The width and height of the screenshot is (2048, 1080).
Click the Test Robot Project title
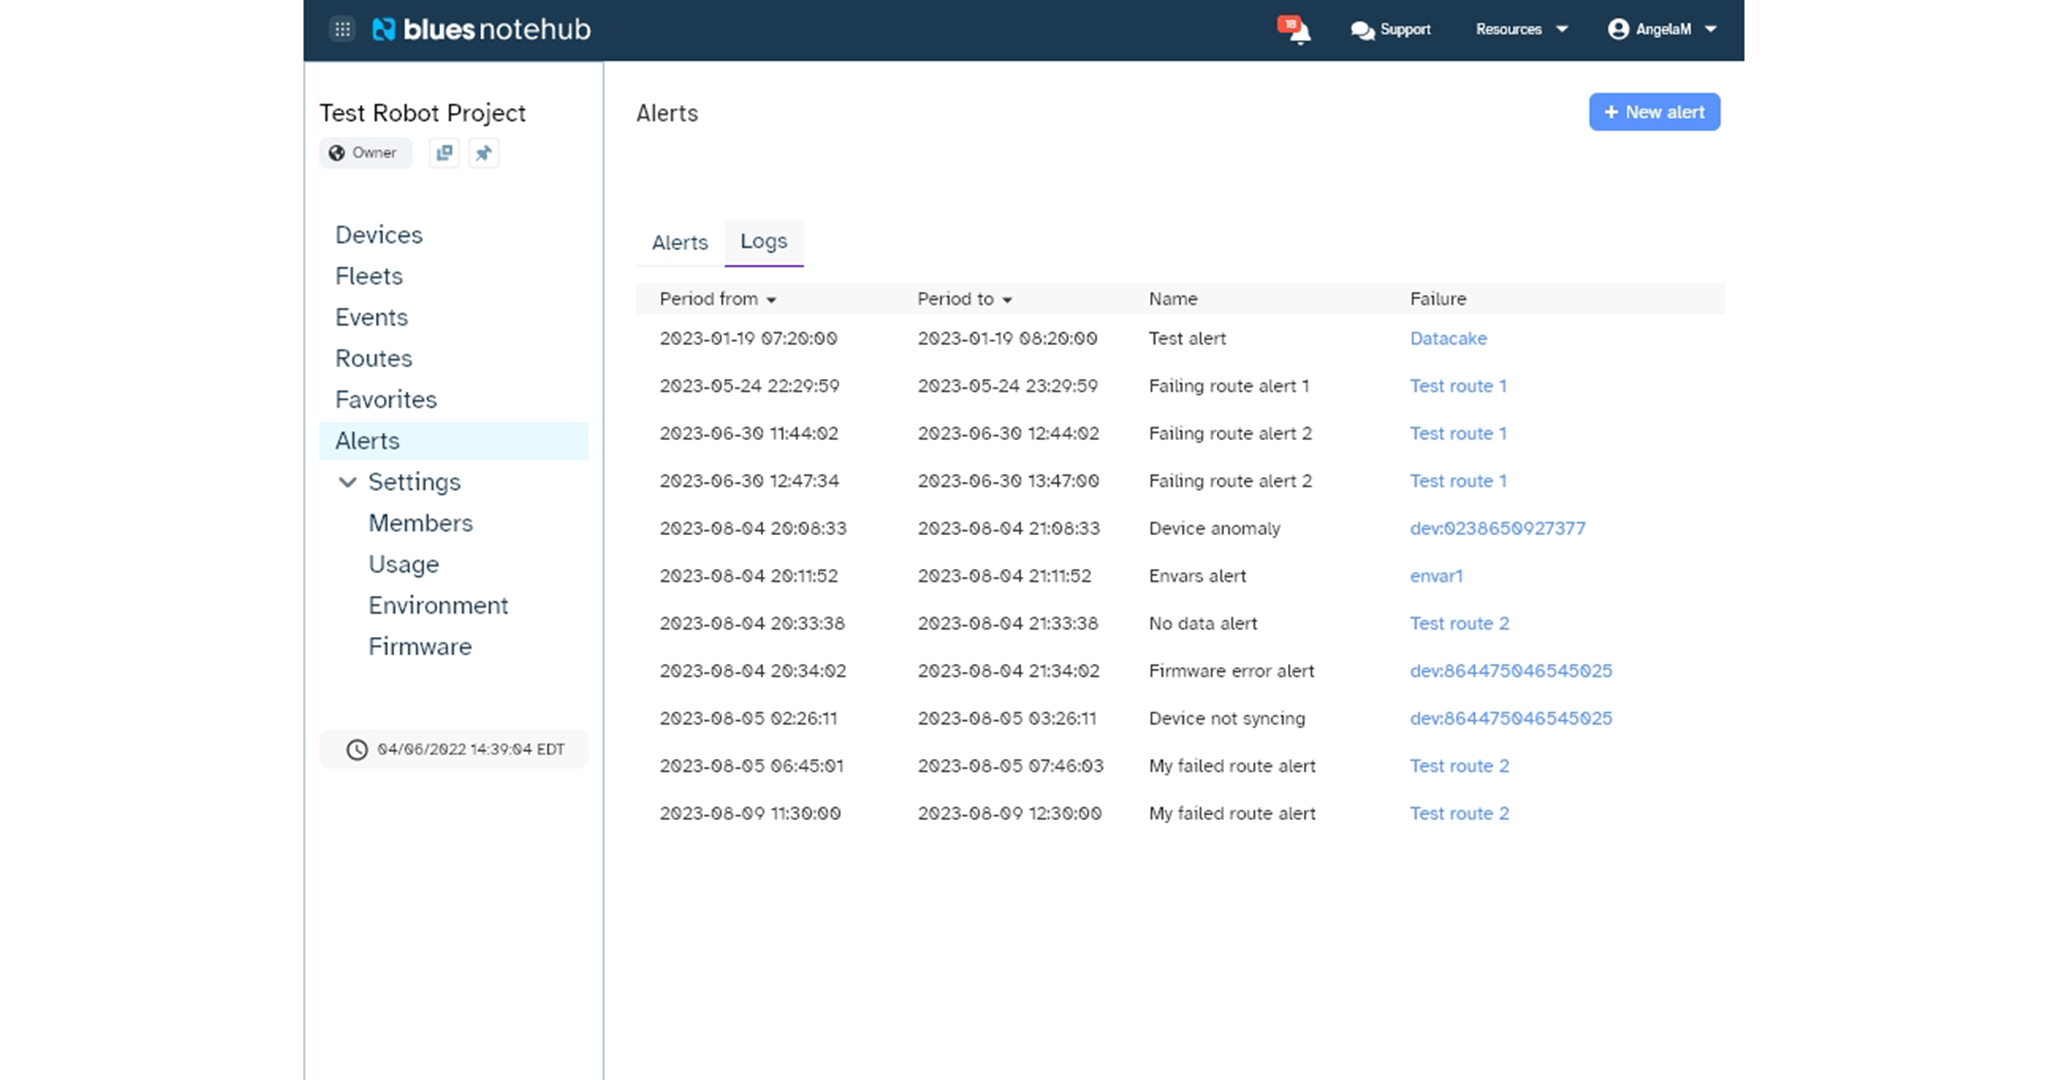(422, 113)
